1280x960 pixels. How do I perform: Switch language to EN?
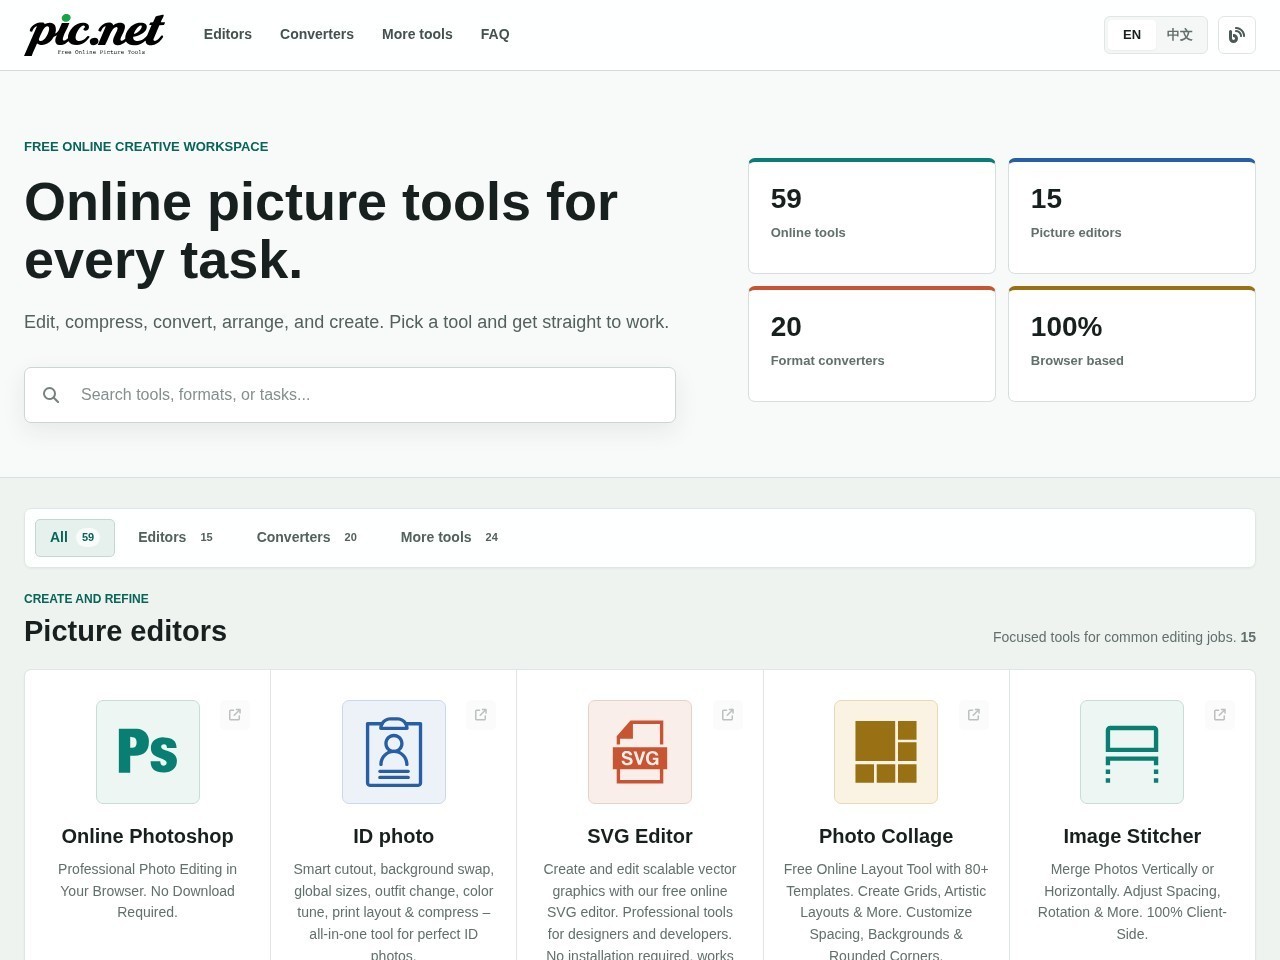pyautogui.click(x=1132, y=35)
